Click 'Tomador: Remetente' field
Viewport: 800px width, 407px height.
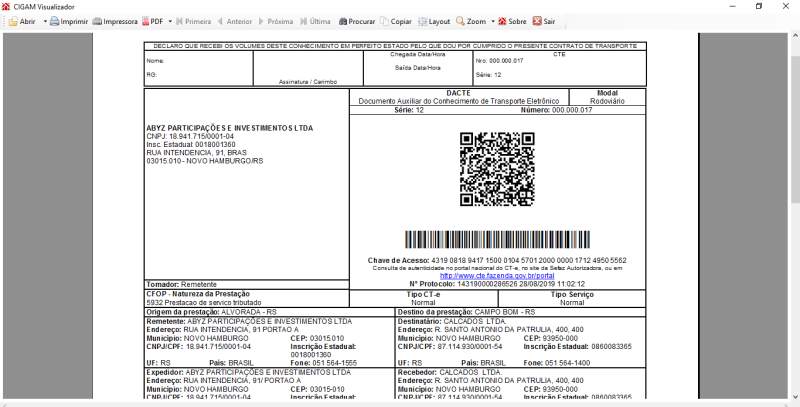click(x=182, y=284)
